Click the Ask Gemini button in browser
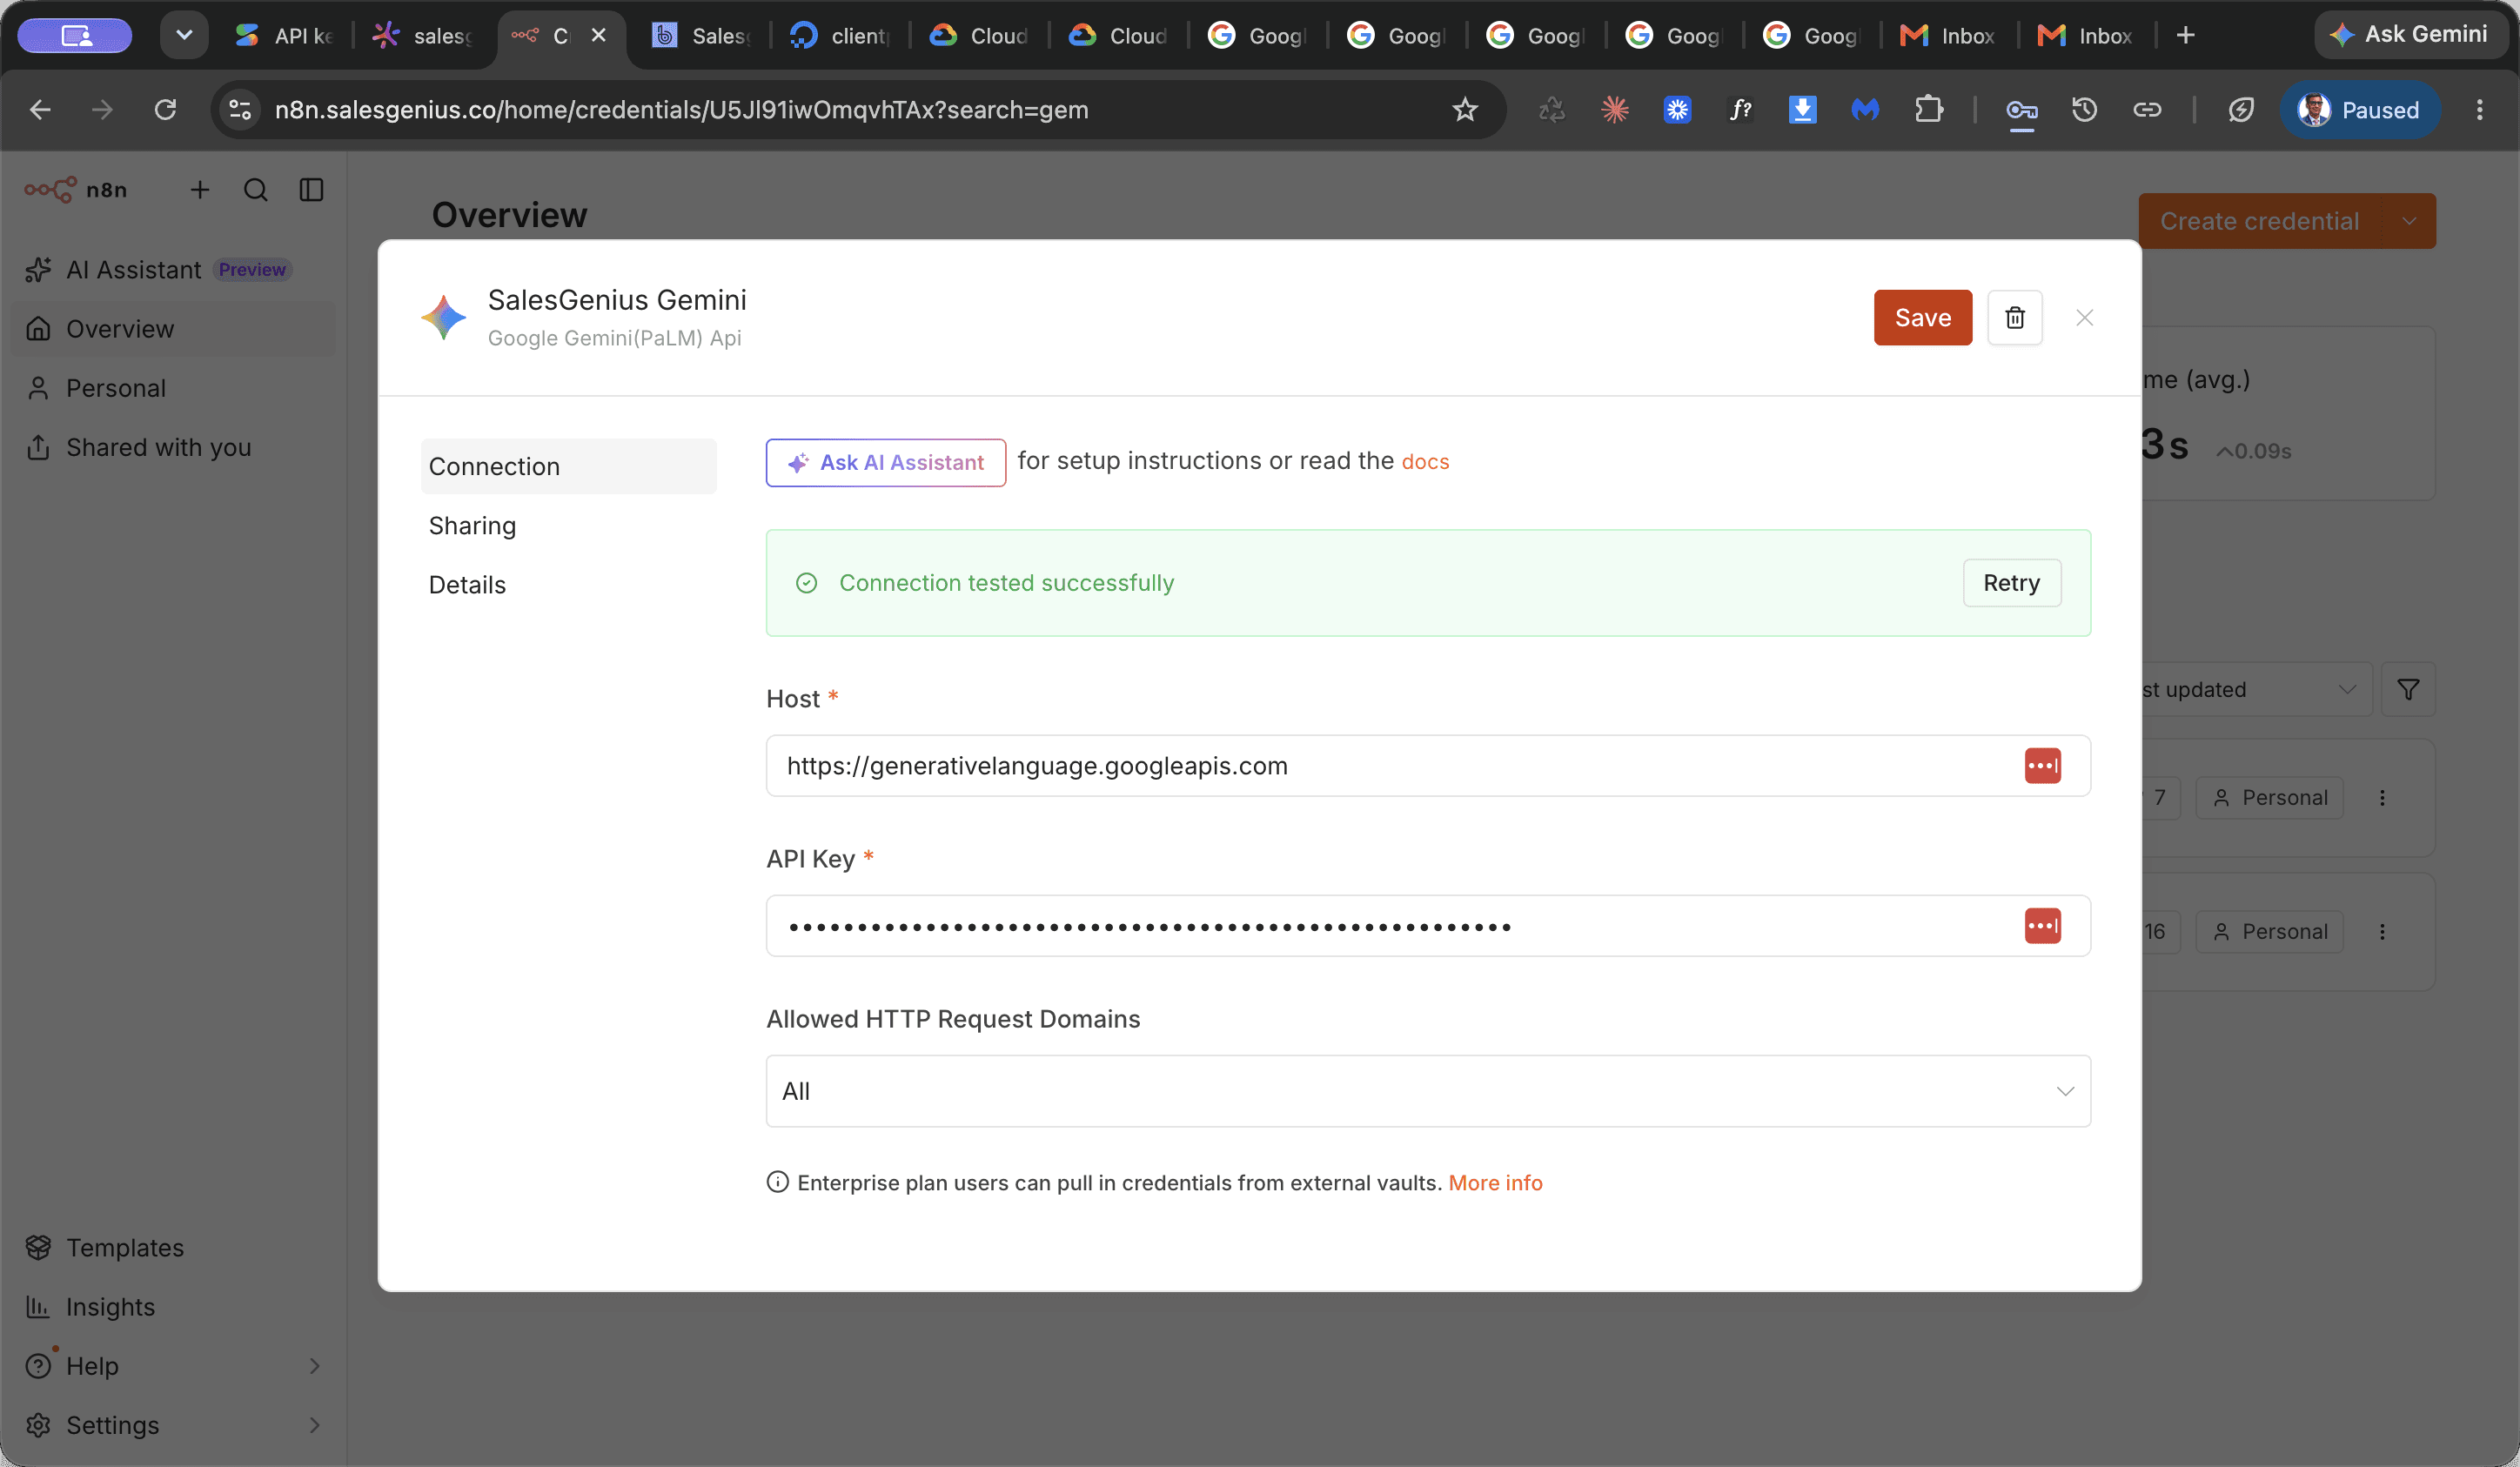This screenshot has height=1467, width=2520. point(2410,35)
